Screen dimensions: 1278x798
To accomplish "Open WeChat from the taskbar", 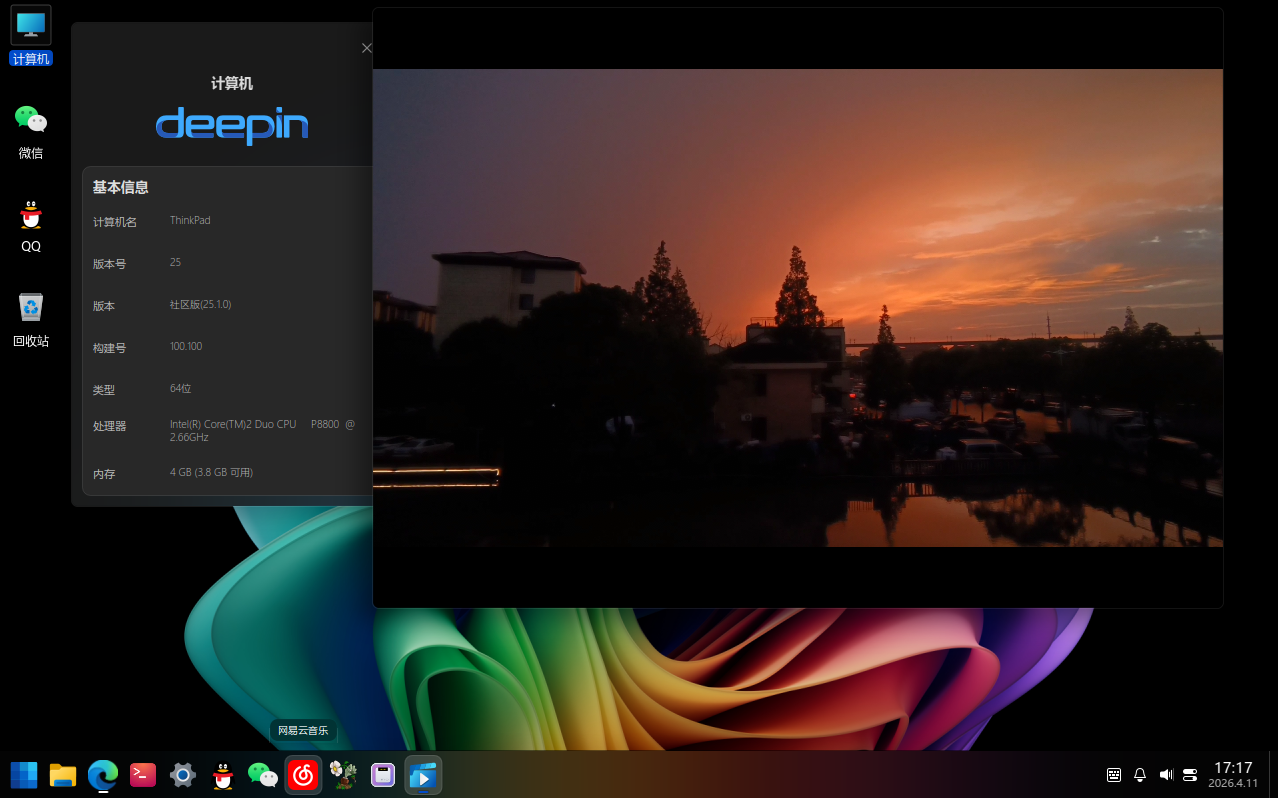I will pyautogui.click(x=263, y=775).
